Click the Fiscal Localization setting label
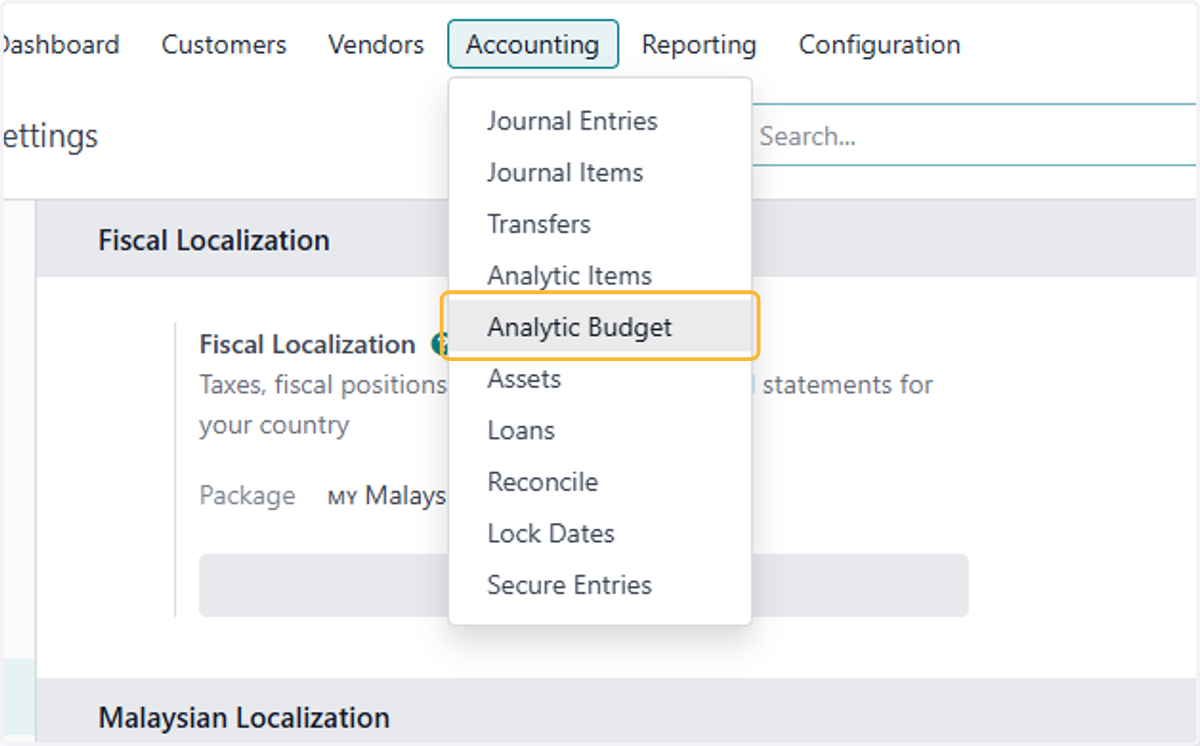The height and width of the screenshot is (746, 1200). point(307,345)
